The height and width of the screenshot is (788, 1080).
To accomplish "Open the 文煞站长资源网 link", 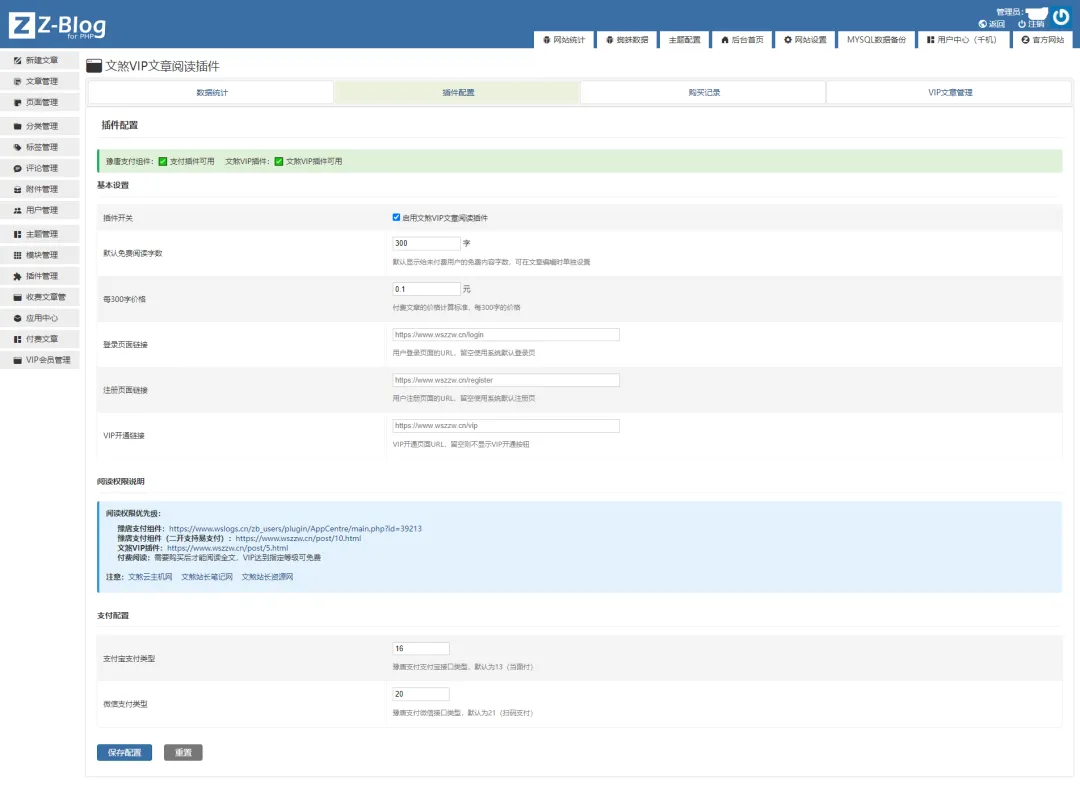I will point(267,577).
